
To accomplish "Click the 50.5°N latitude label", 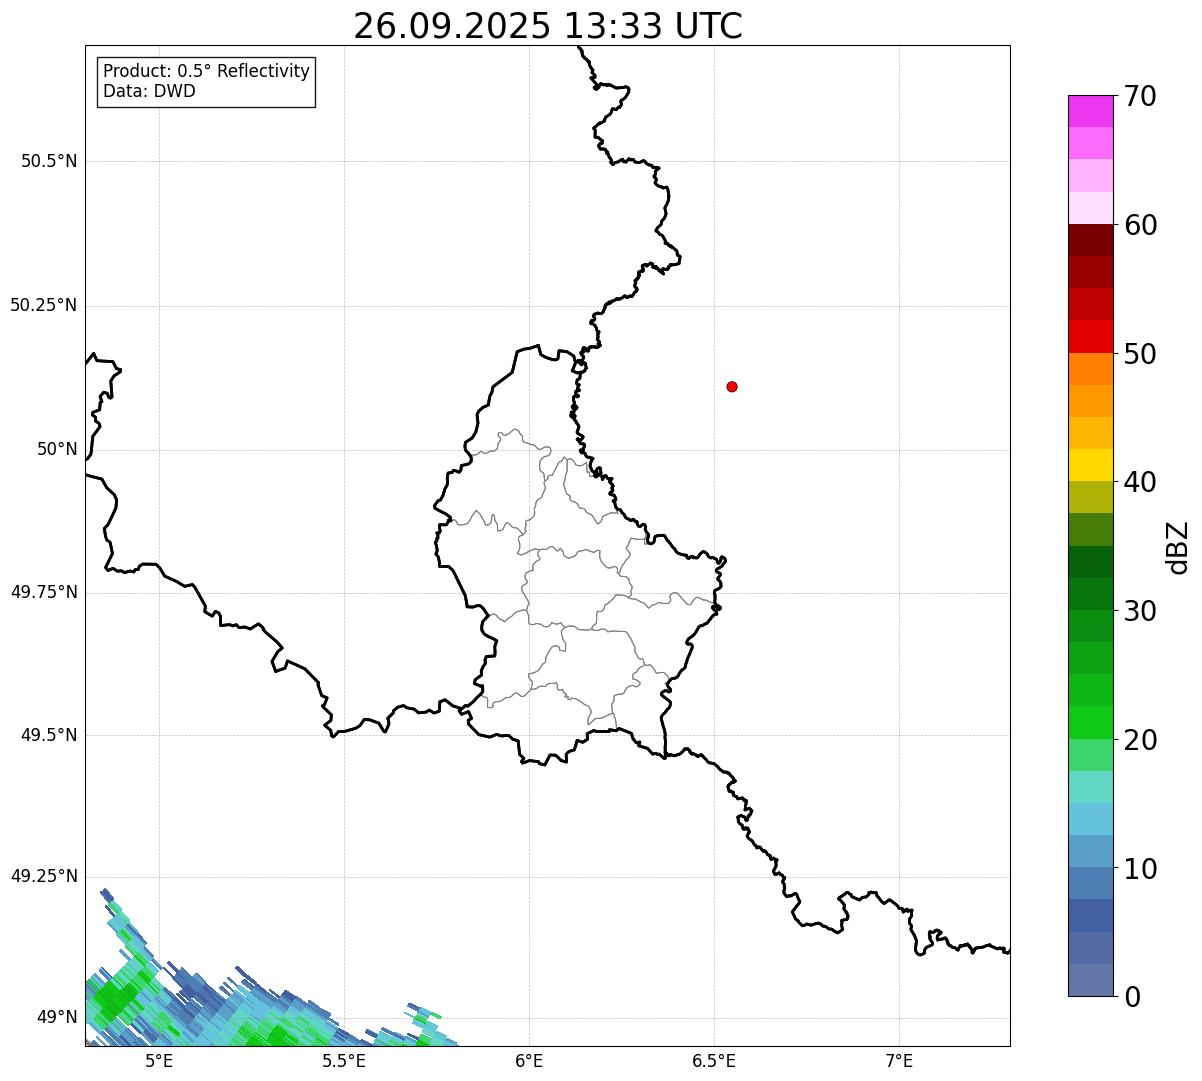I will (x=49, y=161).
